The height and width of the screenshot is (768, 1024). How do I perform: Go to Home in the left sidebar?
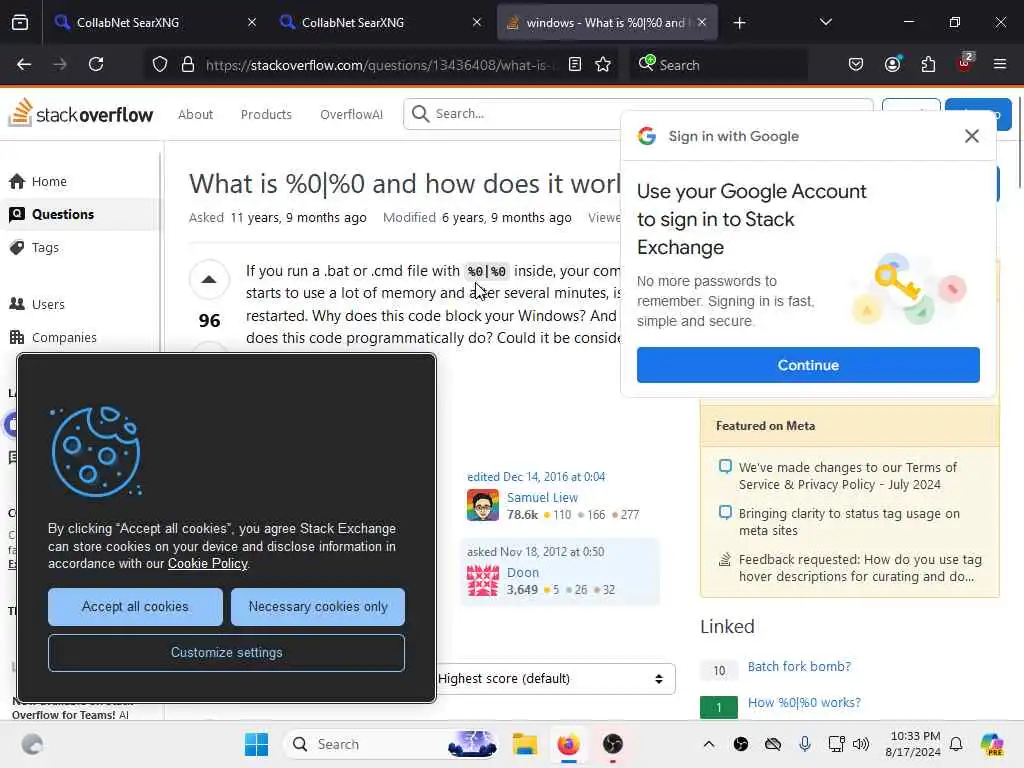49,182
